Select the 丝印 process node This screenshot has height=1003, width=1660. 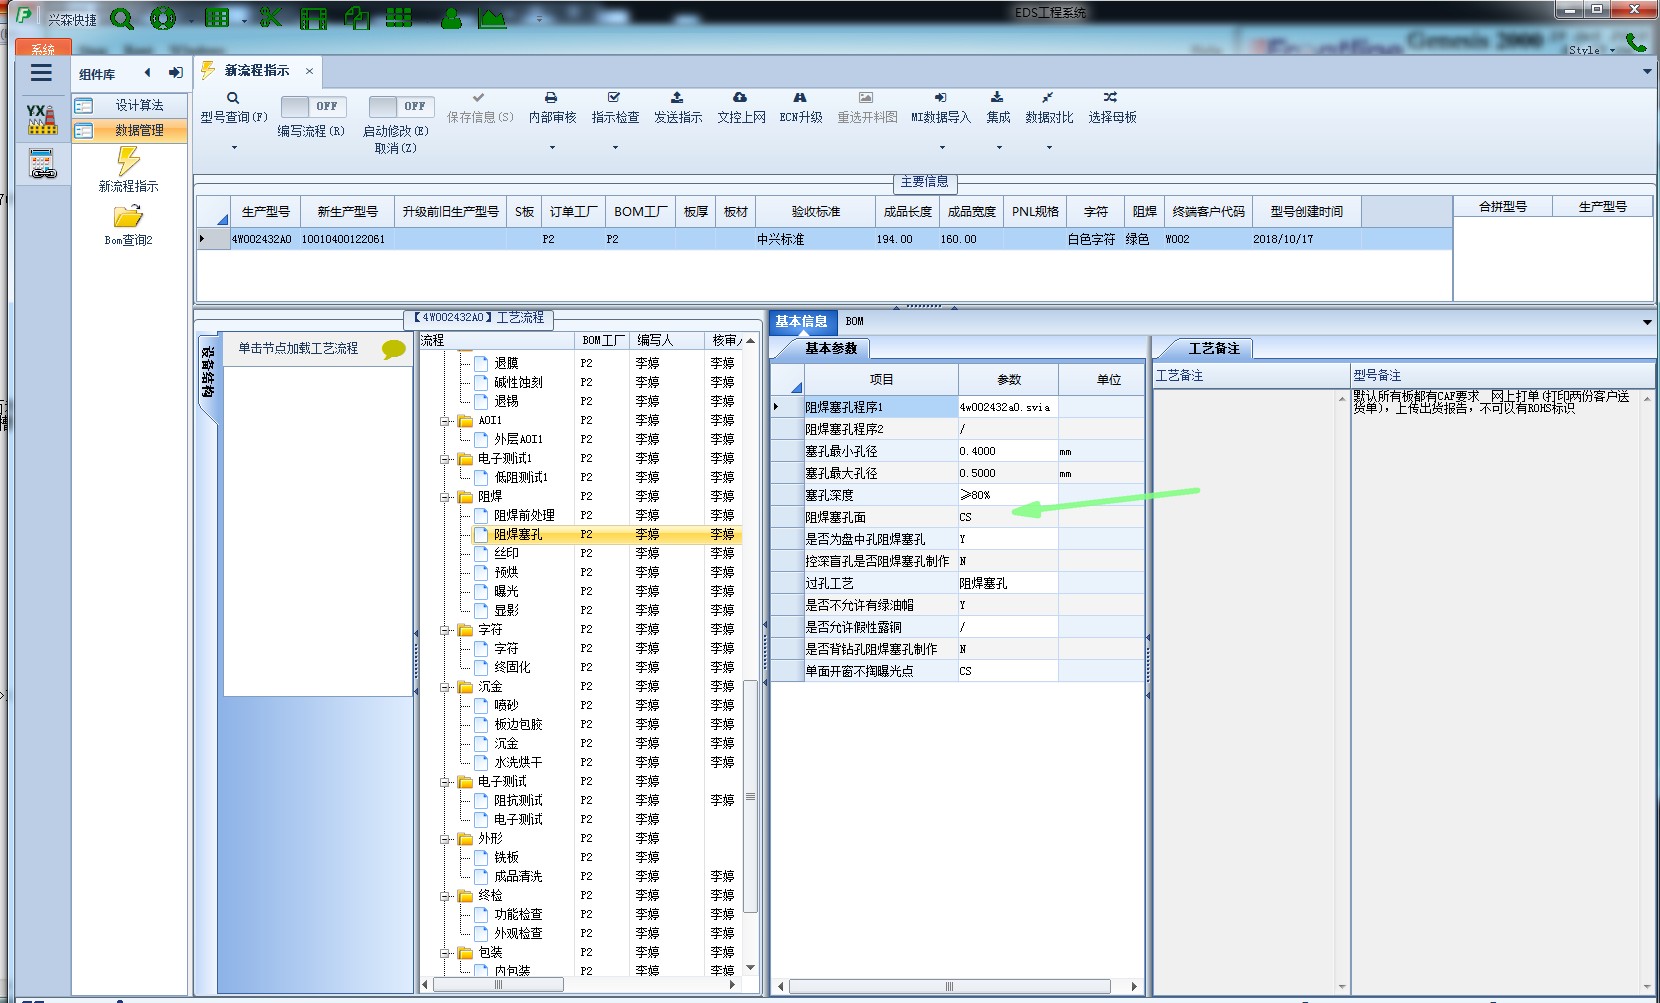click(506, 553)
